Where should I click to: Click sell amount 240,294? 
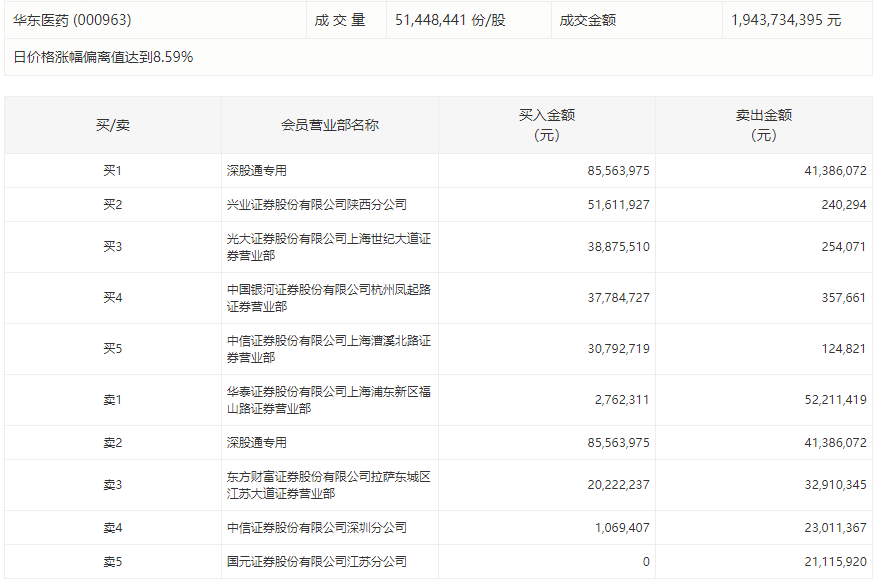click(x=844, y=204)
